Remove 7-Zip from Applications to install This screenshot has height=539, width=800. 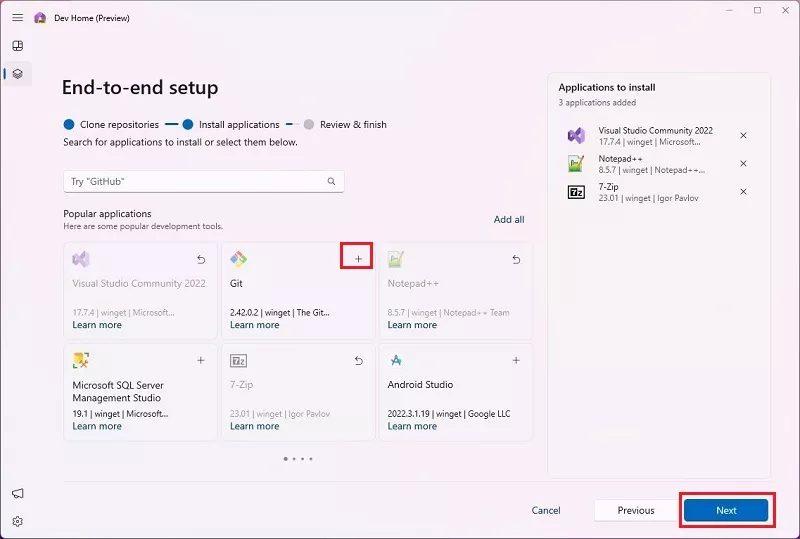(743, 192)
